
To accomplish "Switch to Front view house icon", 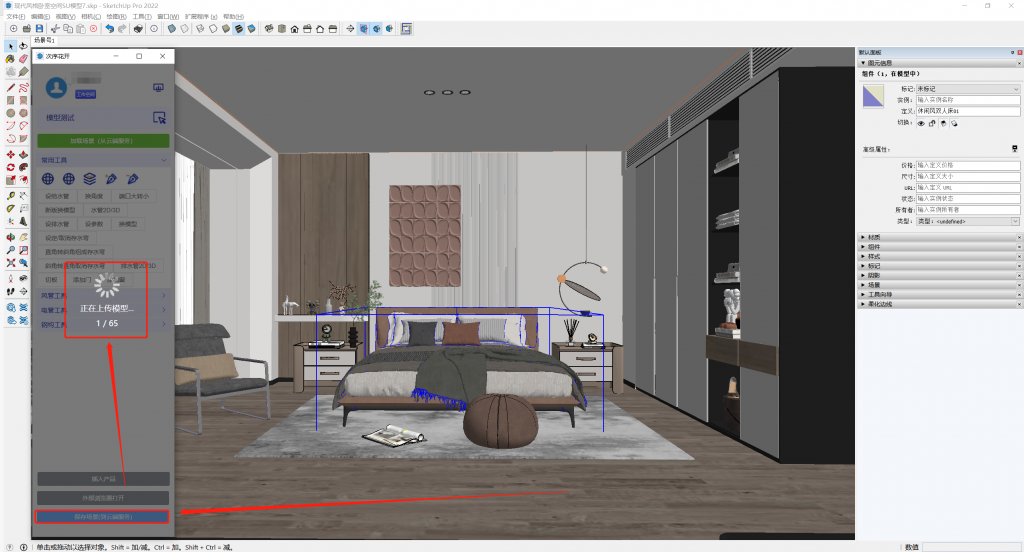I will pyautogui.click(x=295, y=29).
